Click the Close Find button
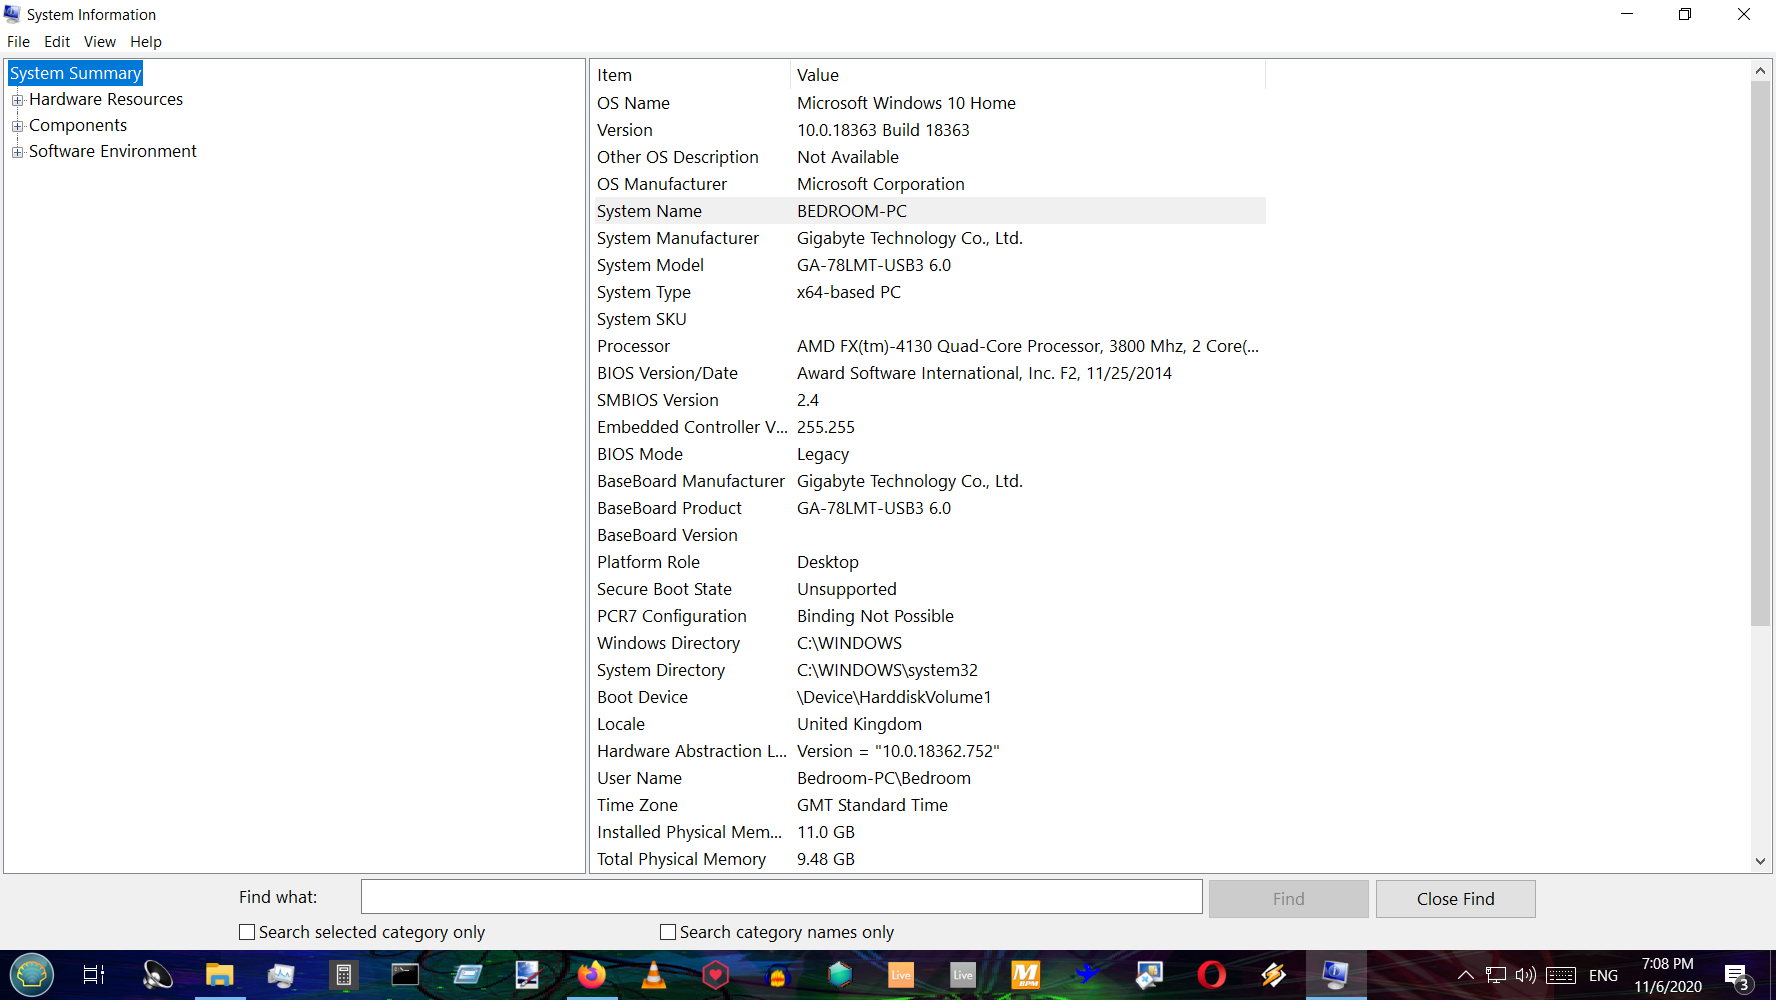The image size is (1776, 1000). (x=1455, y=899)
